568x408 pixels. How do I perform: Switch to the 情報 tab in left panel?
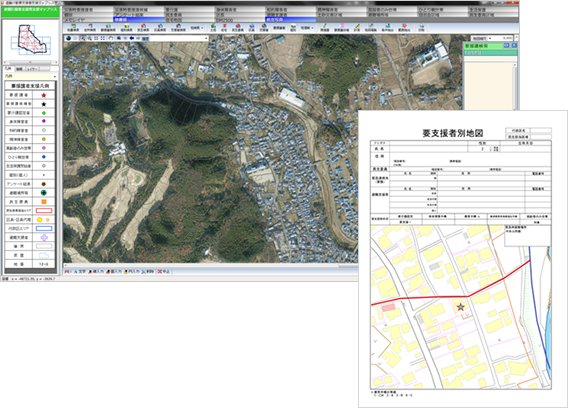click(x=20, y=69)
